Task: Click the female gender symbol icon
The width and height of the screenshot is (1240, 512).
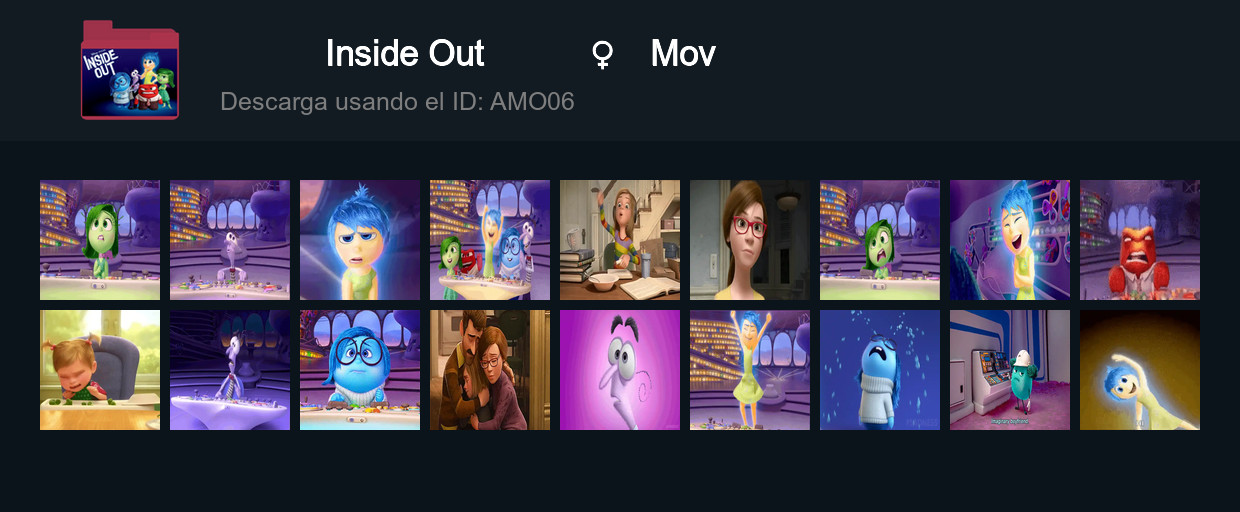Action: [602, 54]
